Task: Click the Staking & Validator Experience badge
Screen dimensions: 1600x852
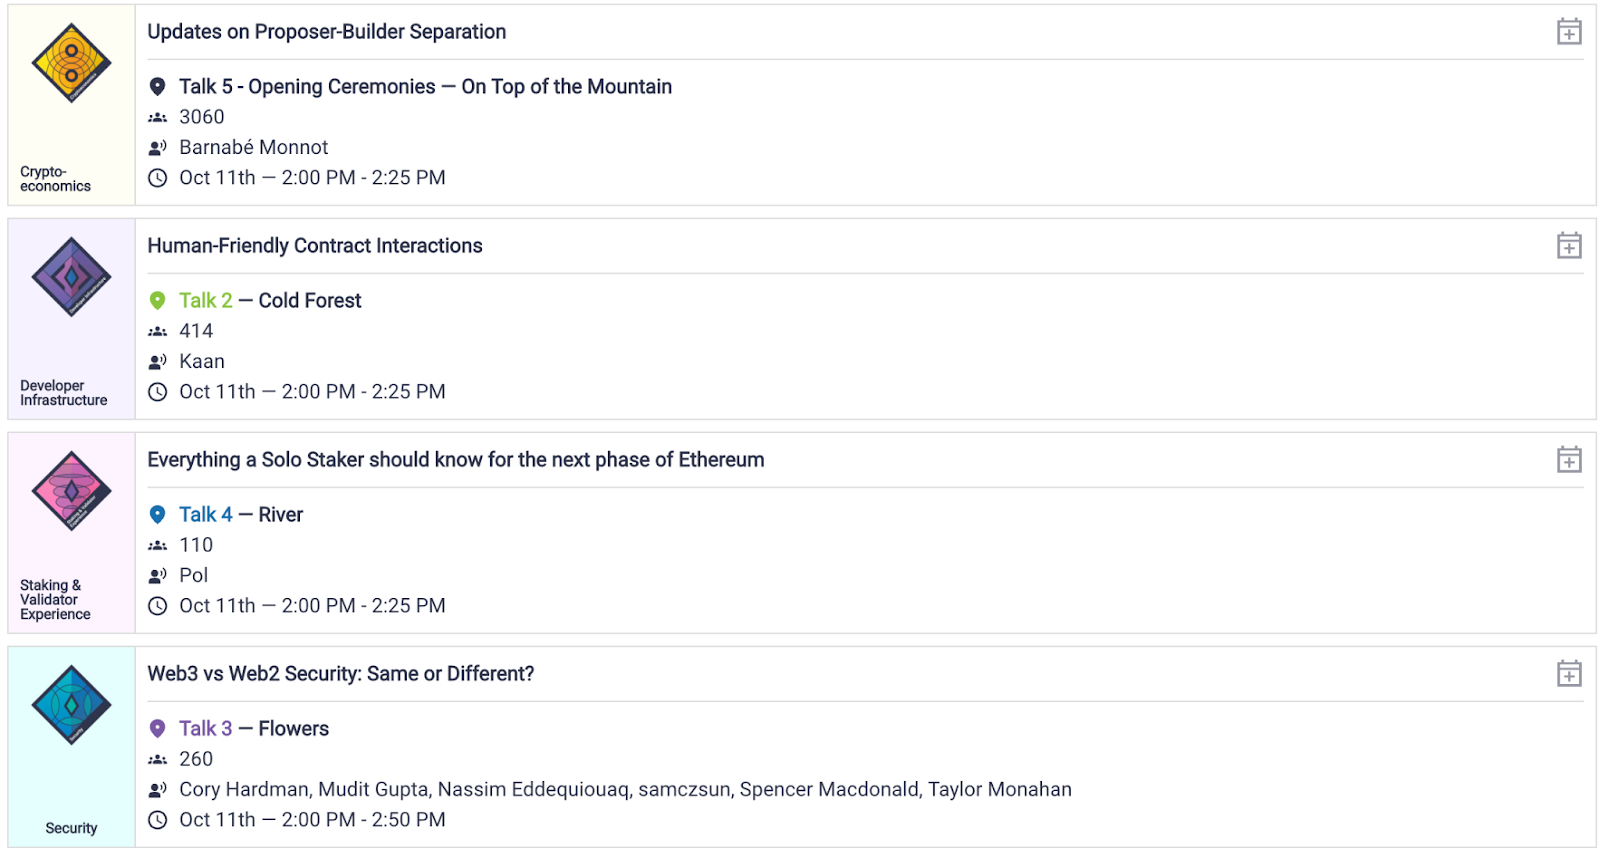Action: coord(71,491)
